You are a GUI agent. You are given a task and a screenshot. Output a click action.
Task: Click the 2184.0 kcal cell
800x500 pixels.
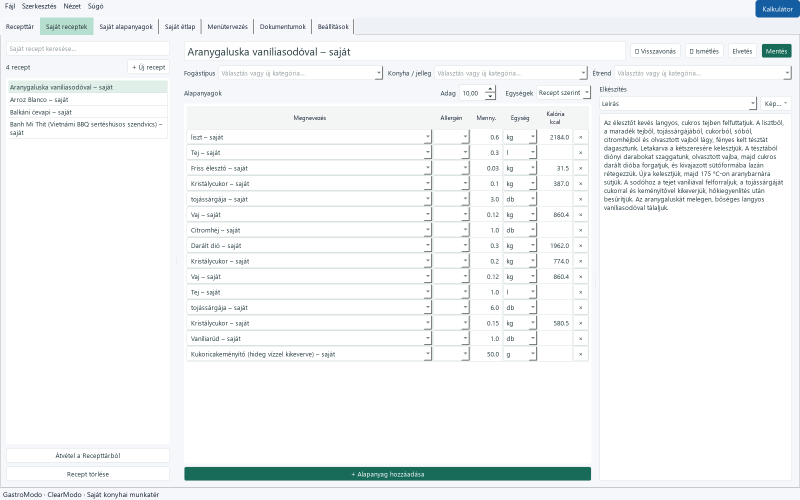(x=555, y=137)
